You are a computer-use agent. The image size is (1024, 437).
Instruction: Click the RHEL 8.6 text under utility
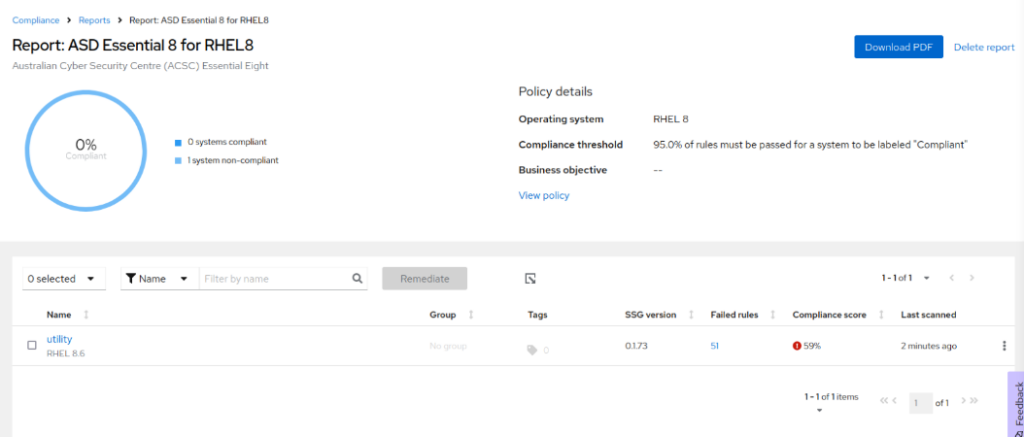[x=66, y=353]
